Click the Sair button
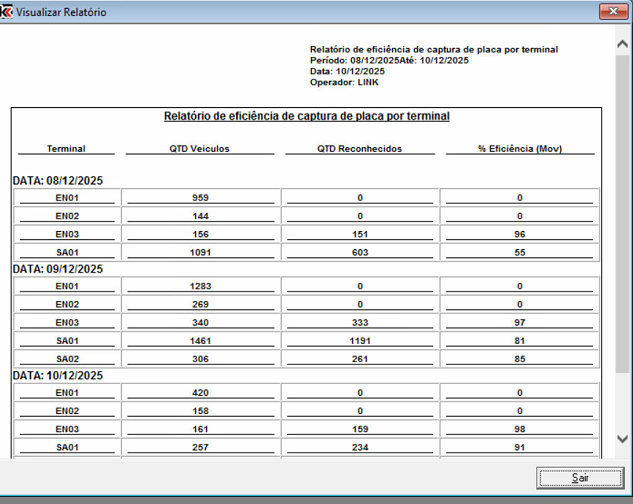 (579, 477)
